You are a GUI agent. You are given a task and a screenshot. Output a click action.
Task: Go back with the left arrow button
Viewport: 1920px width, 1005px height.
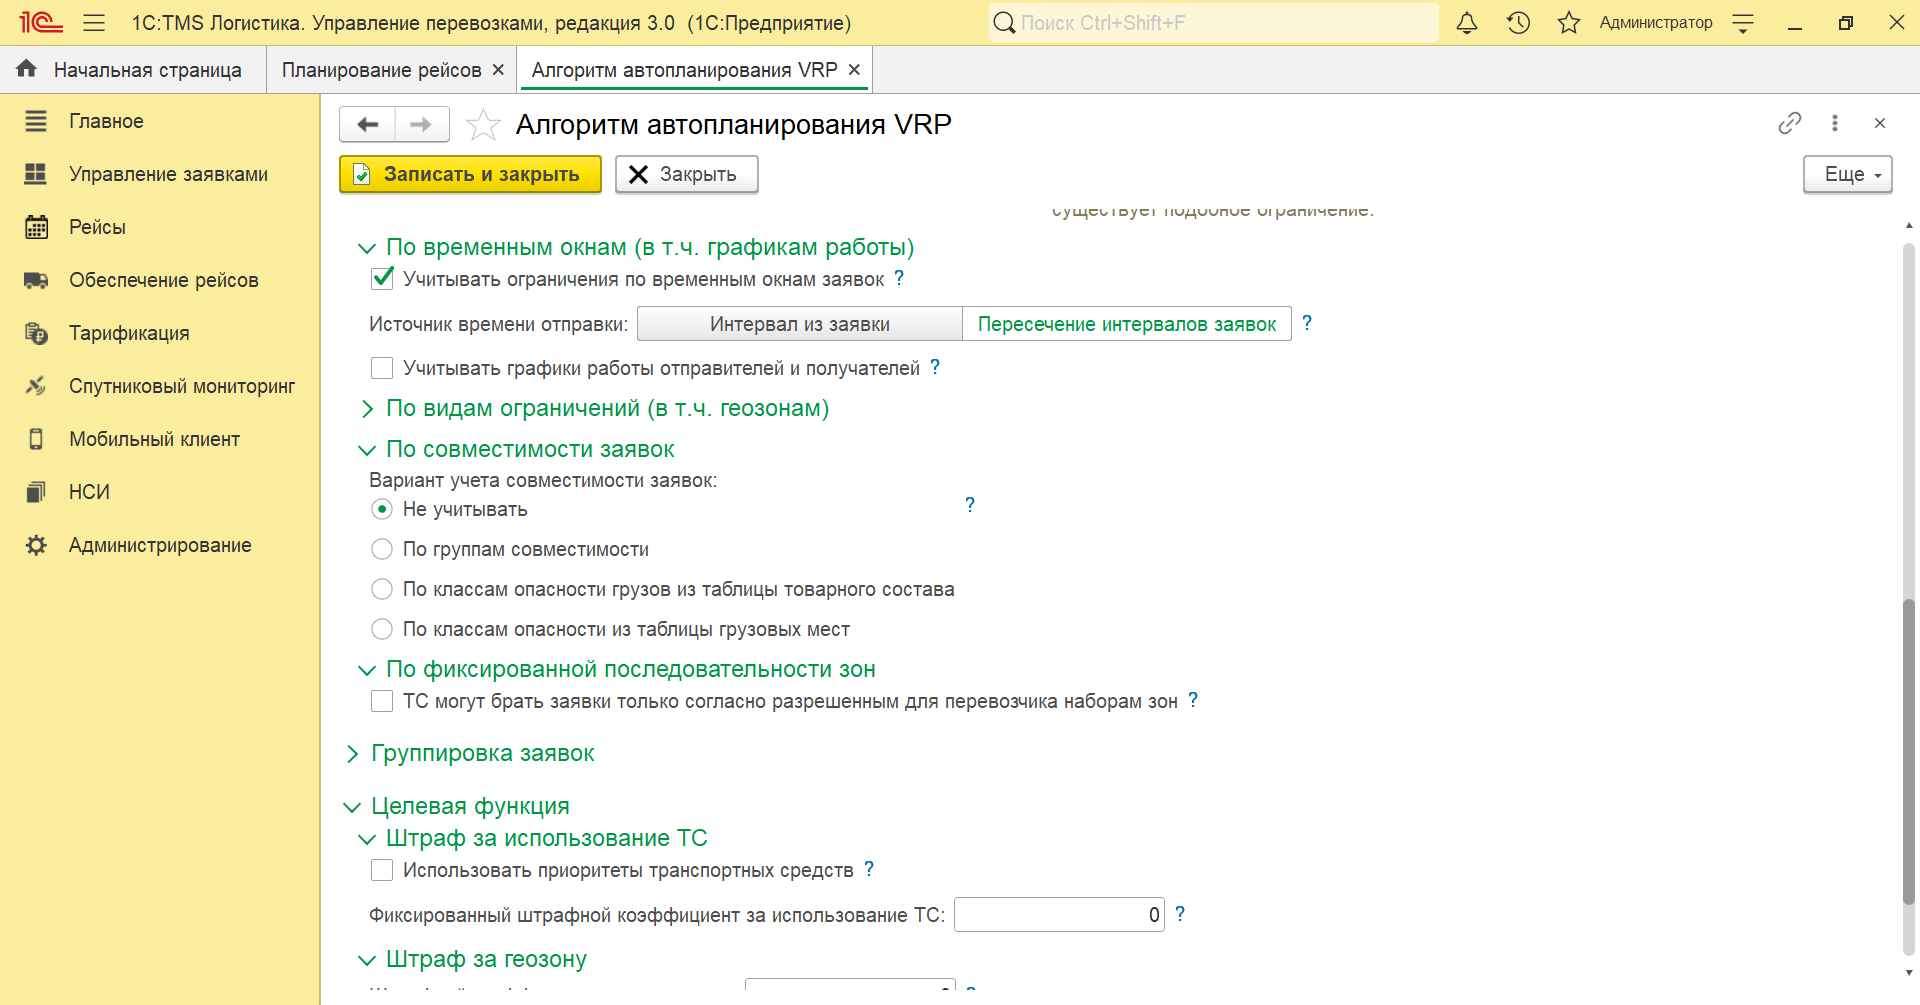(368, 125)
